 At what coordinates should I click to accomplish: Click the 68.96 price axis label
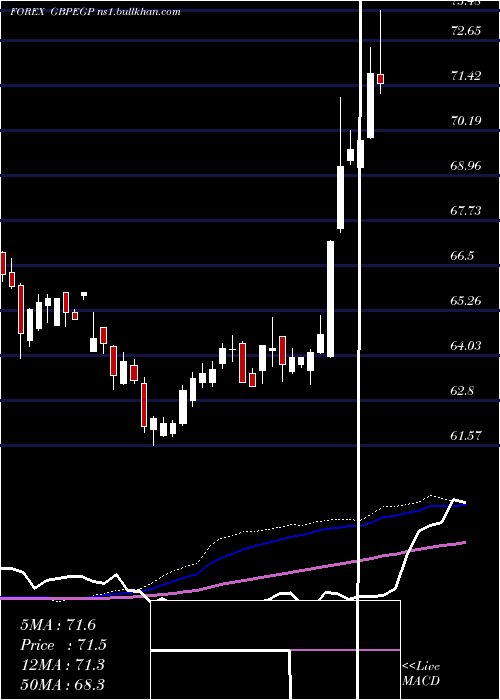(466, 166)
